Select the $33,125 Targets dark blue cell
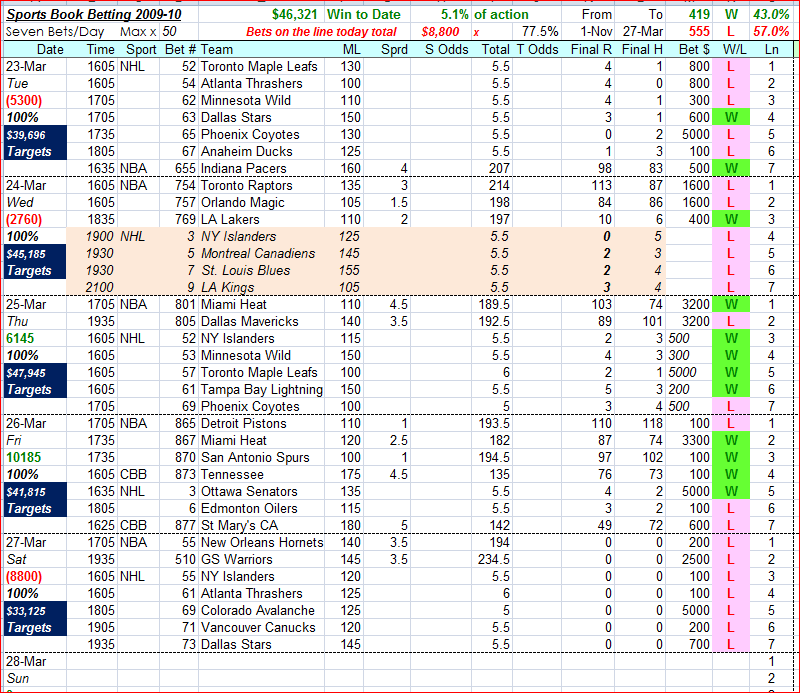The image size is (800, 693). coord(35,618)
